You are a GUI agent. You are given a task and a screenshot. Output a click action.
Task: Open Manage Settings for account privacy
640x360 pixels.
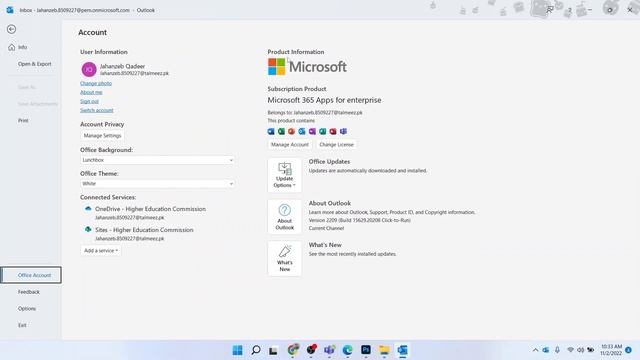(x=102, y=136)
